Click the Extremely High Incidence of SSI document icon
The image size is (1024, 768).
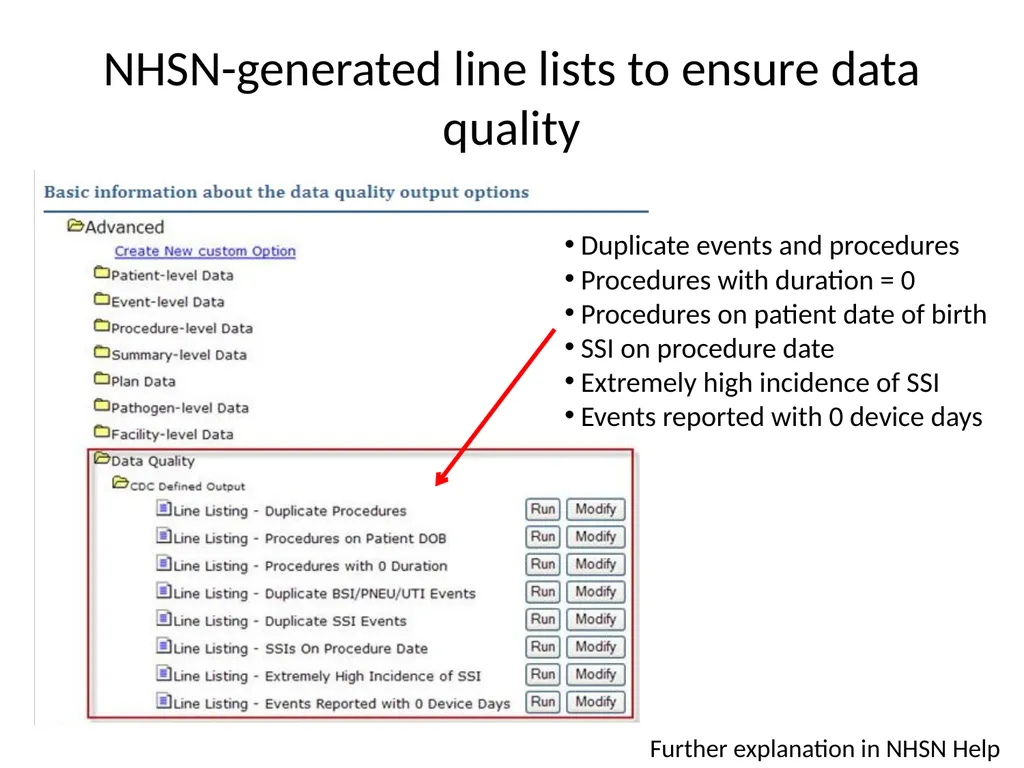click(x=164, y=673)
